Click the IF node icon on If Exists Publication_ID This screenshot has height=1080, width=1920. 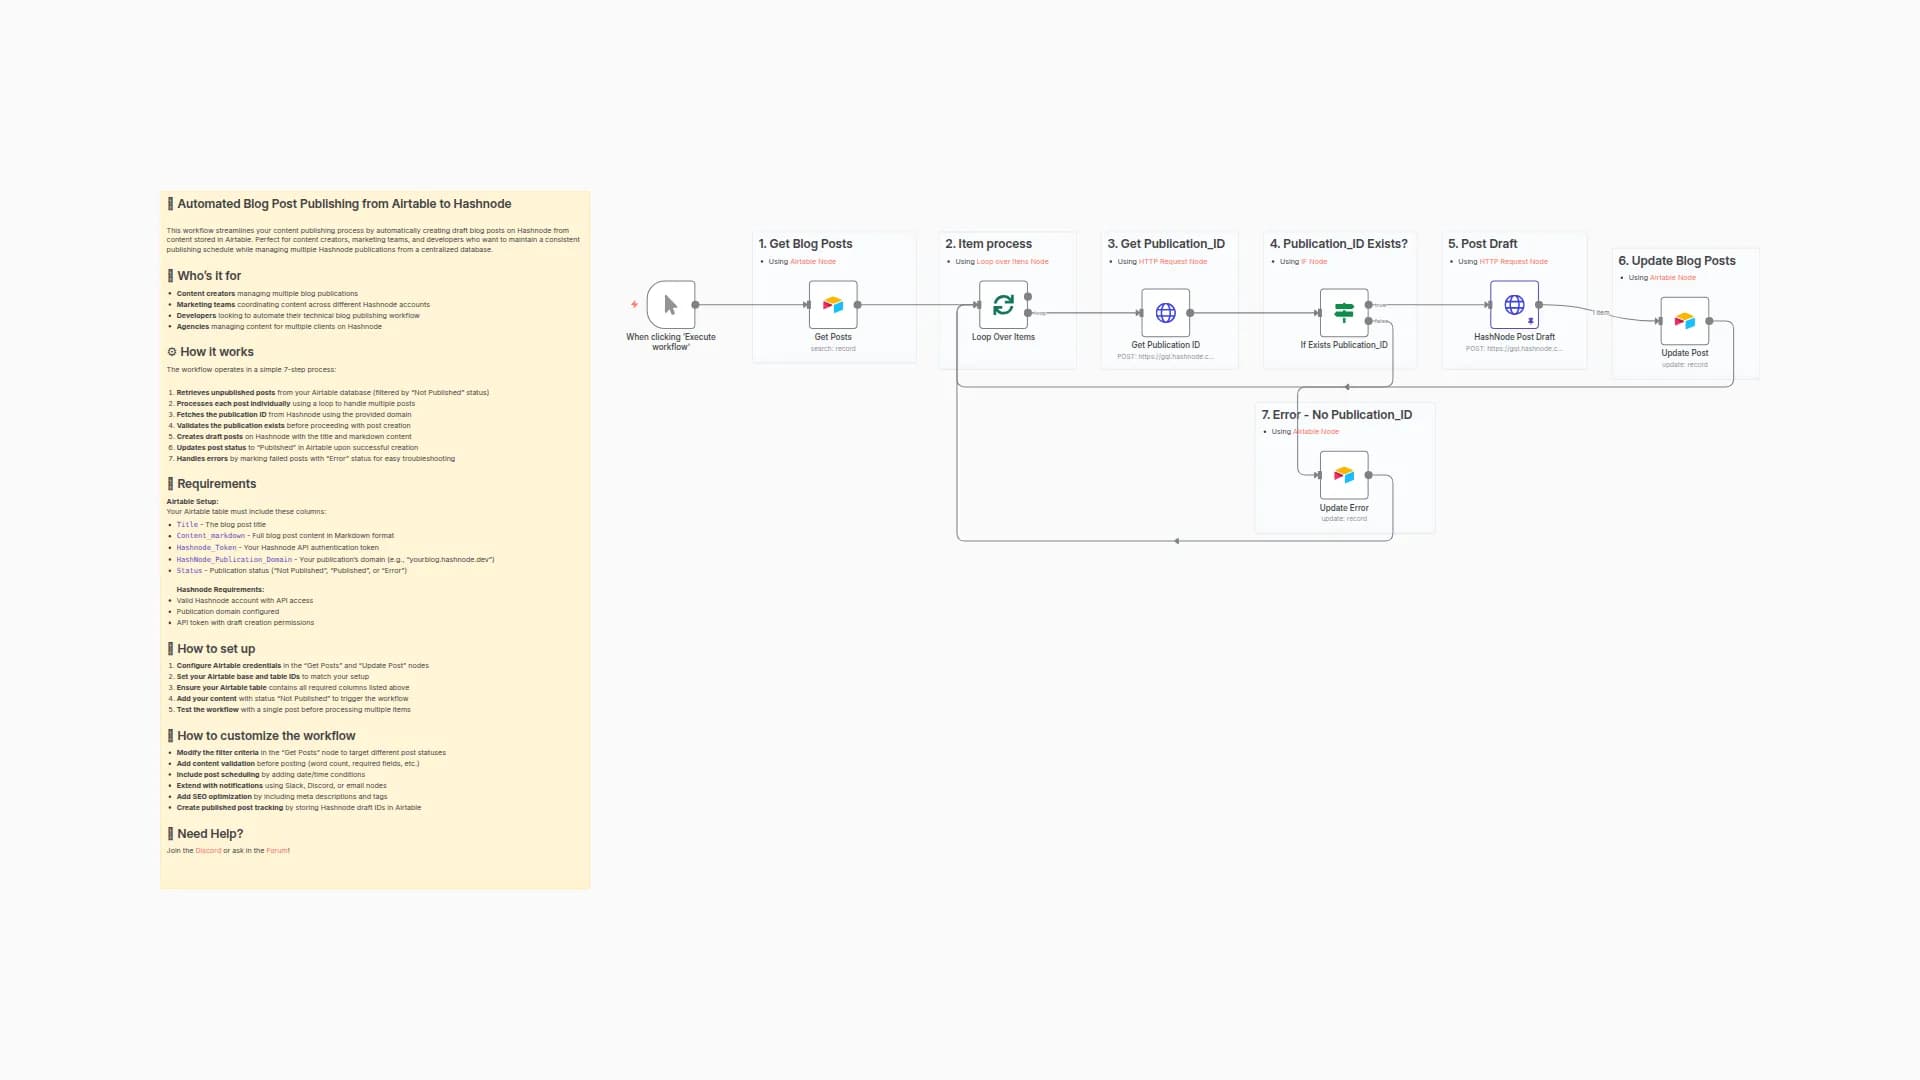click(x=1342, y=313)
